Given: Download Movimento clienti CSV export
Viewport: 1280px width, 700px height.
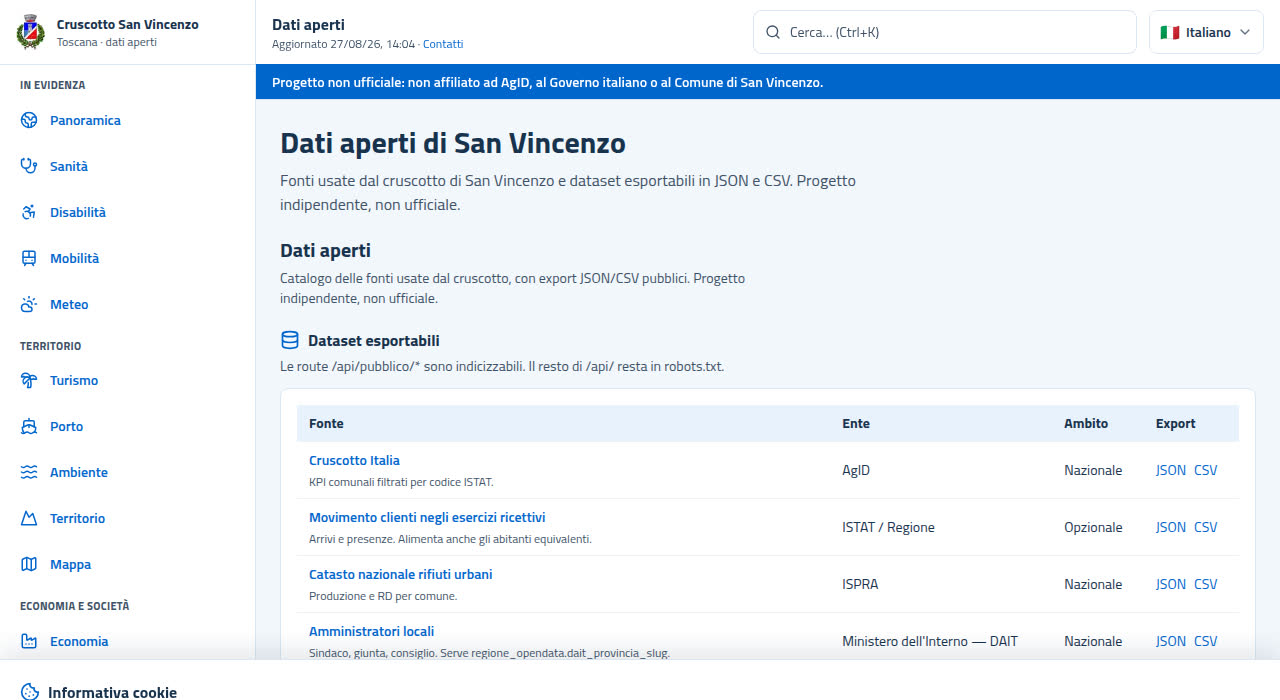Looking at the screenshot, I should (1206, 527).
